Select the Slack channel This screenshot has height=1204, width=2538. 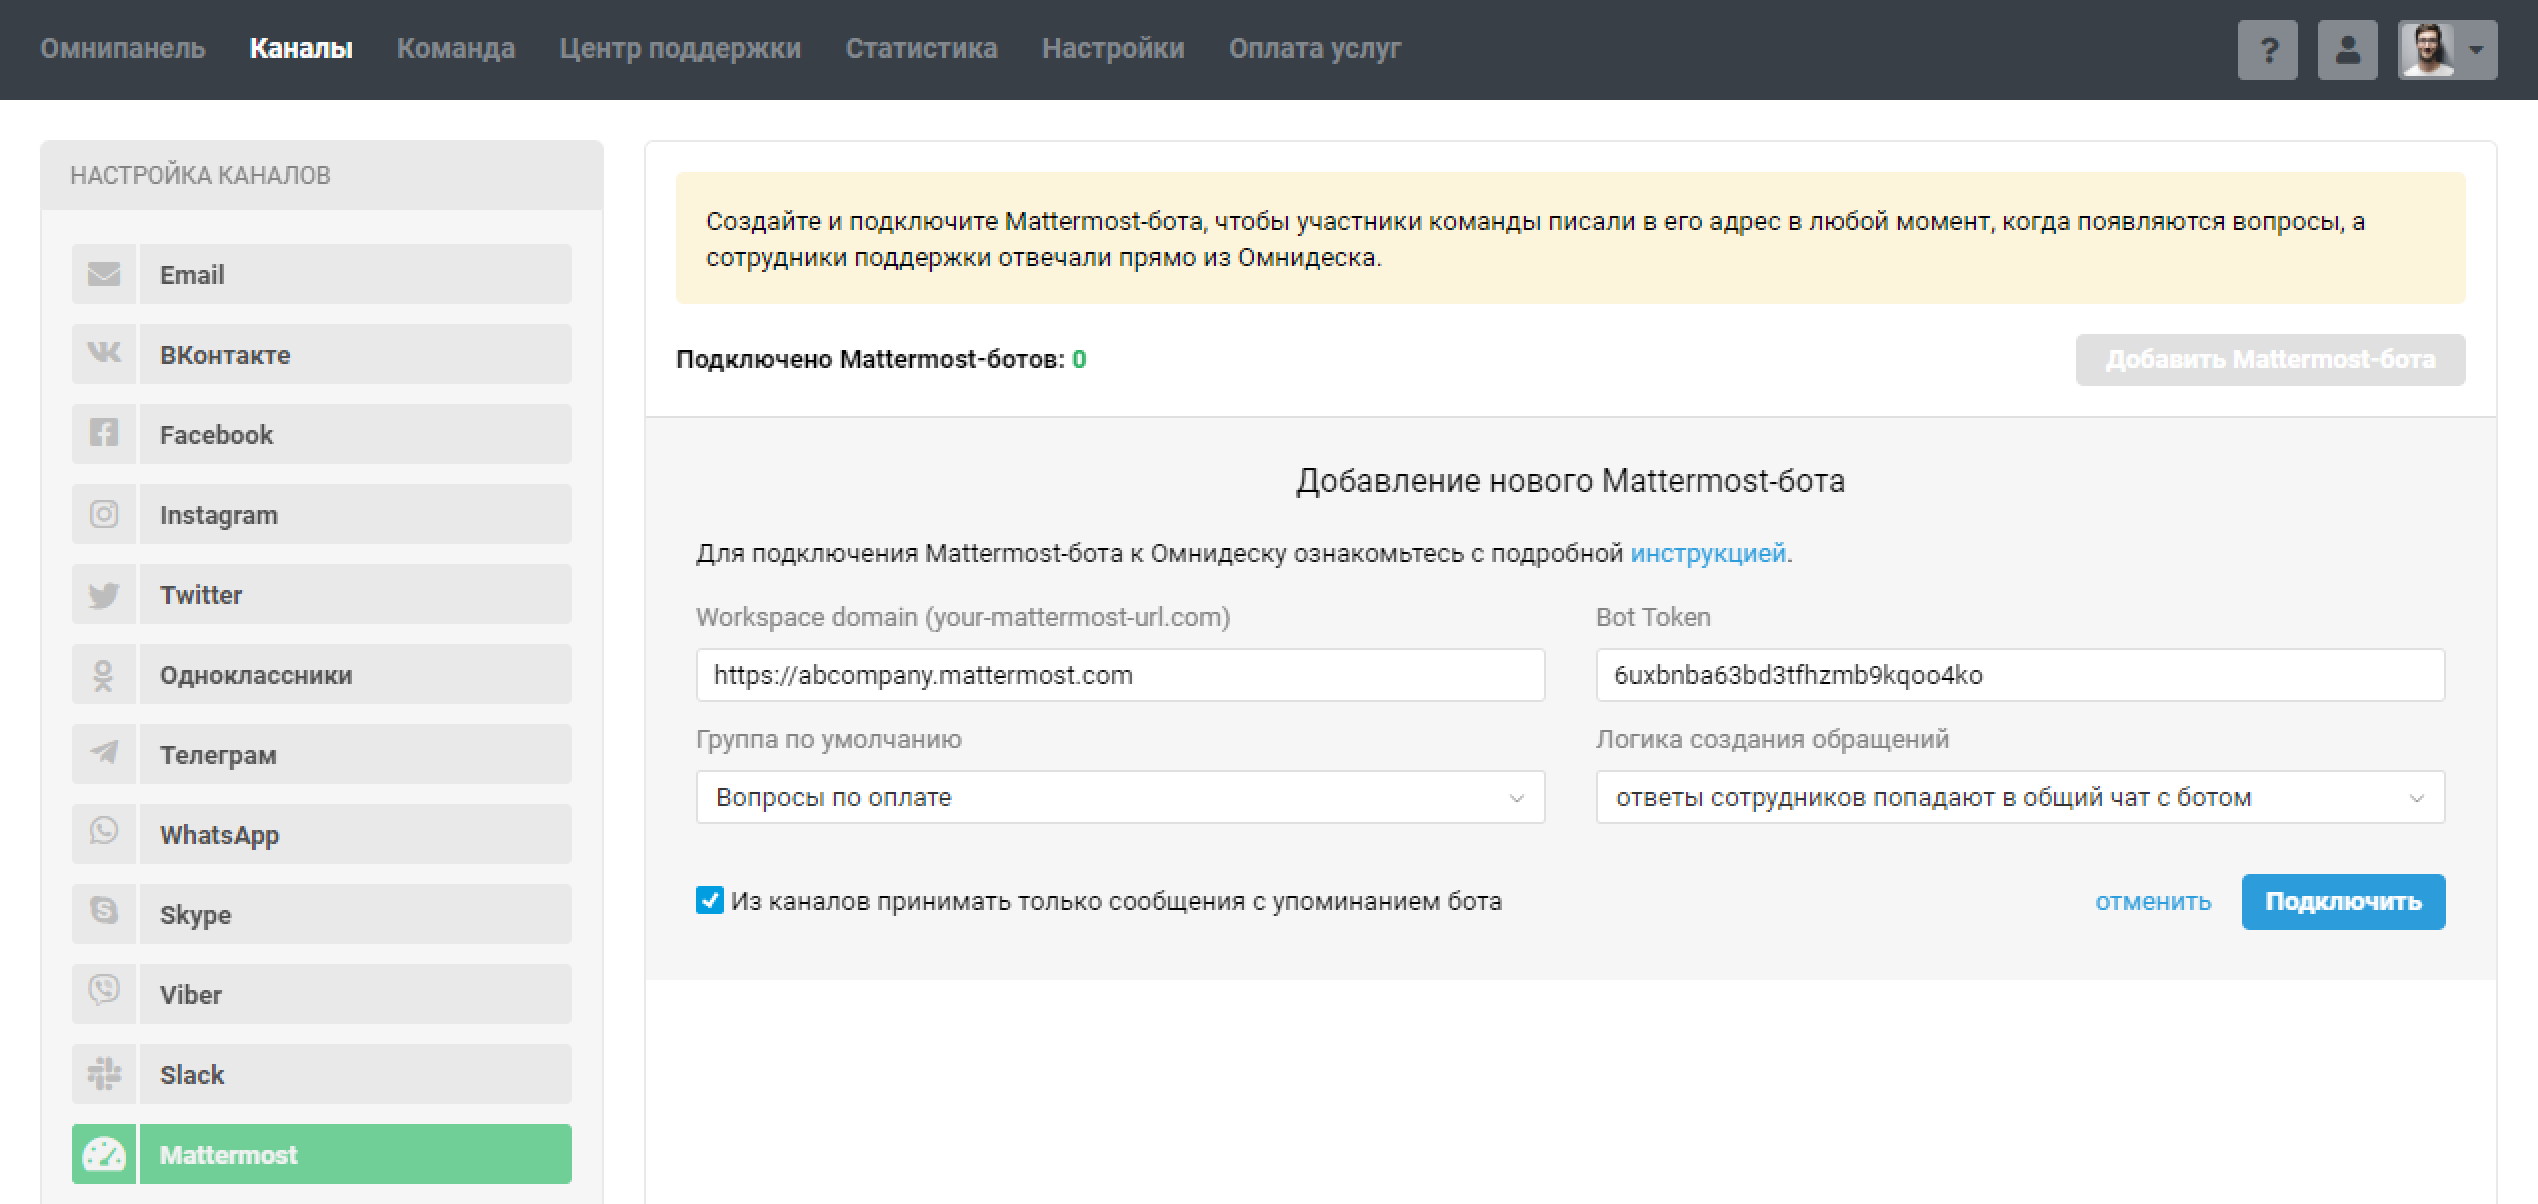tap(322, 1074)
